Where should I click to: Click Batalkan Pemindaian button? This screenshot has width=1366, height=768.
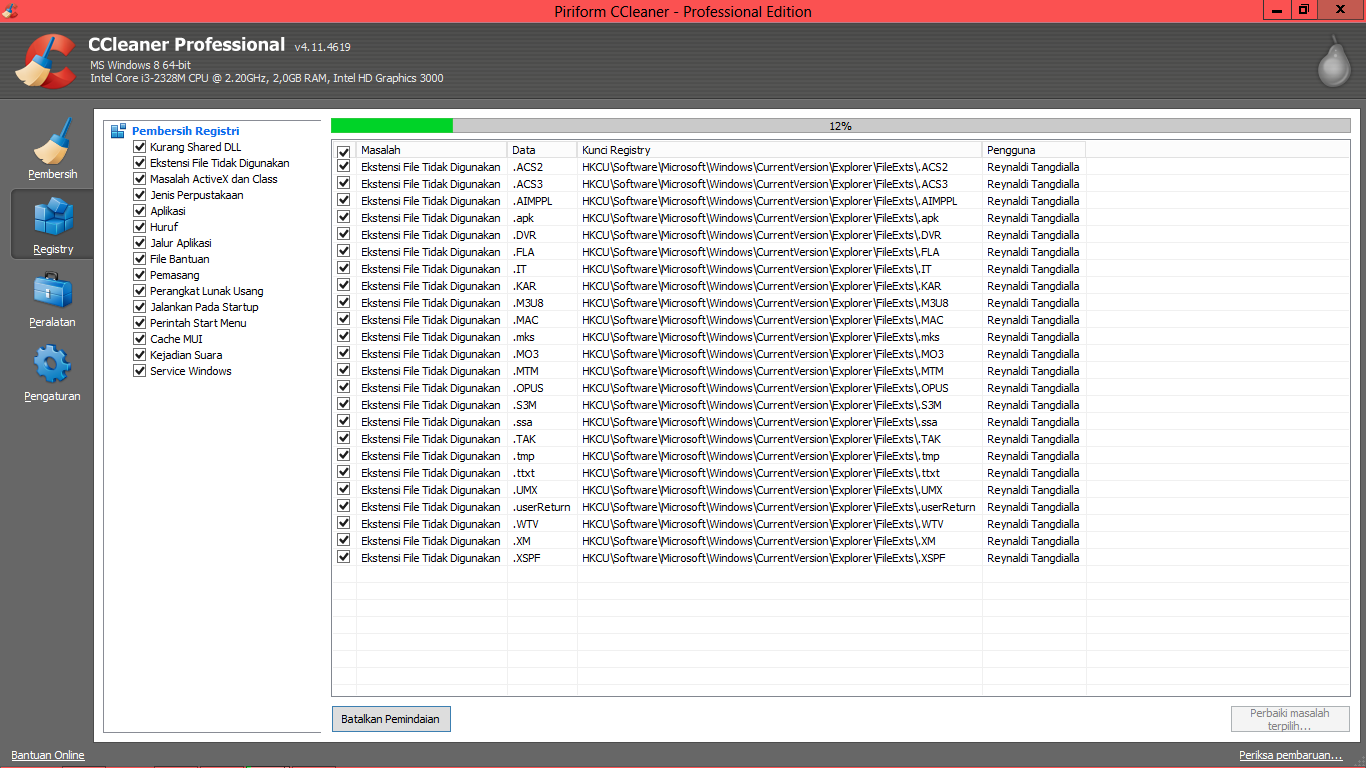tap(391, 719)
